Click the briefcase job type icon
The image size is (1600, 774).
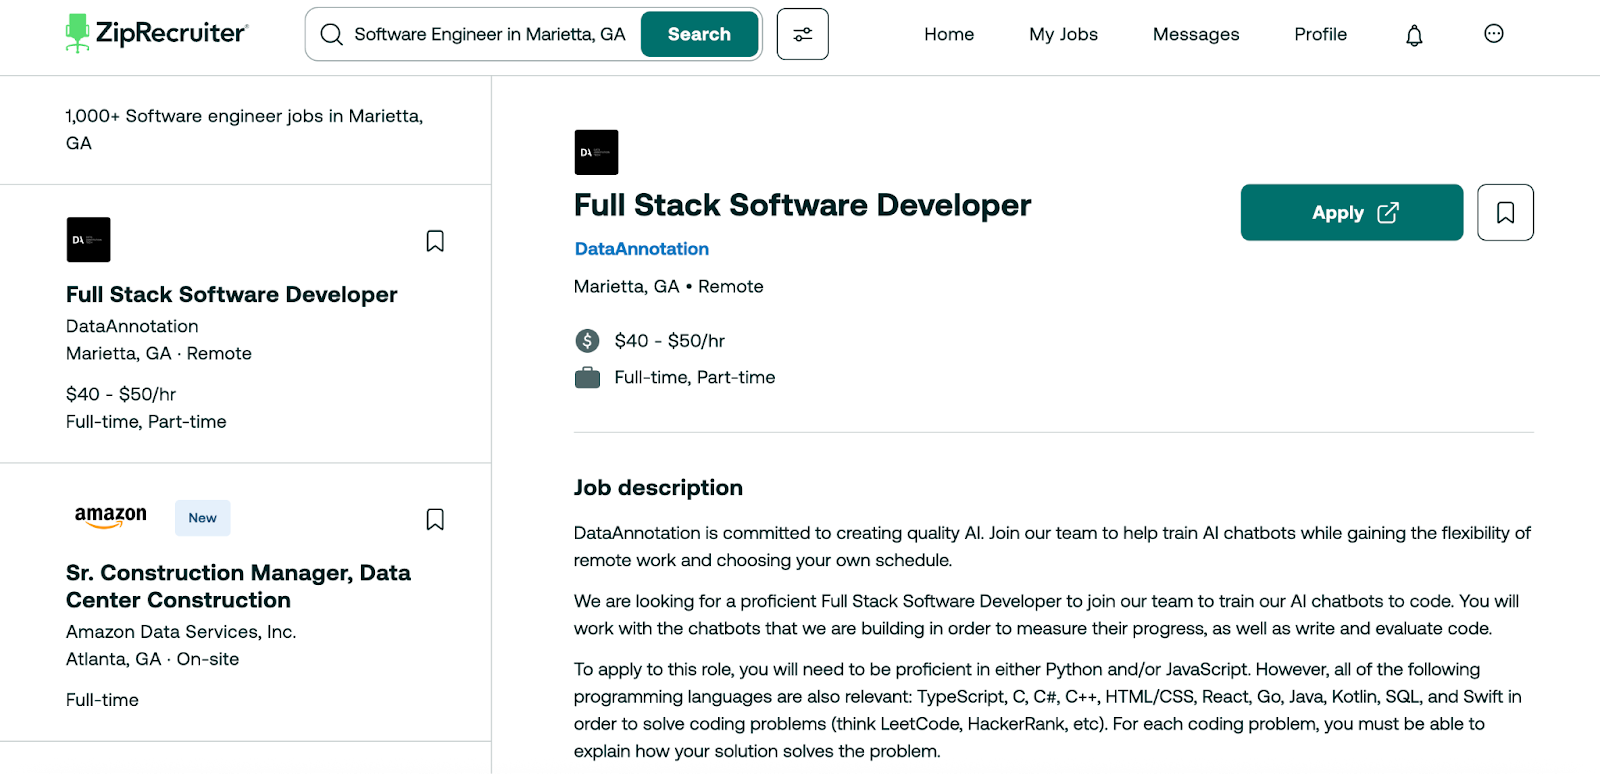tap(587, 378)
